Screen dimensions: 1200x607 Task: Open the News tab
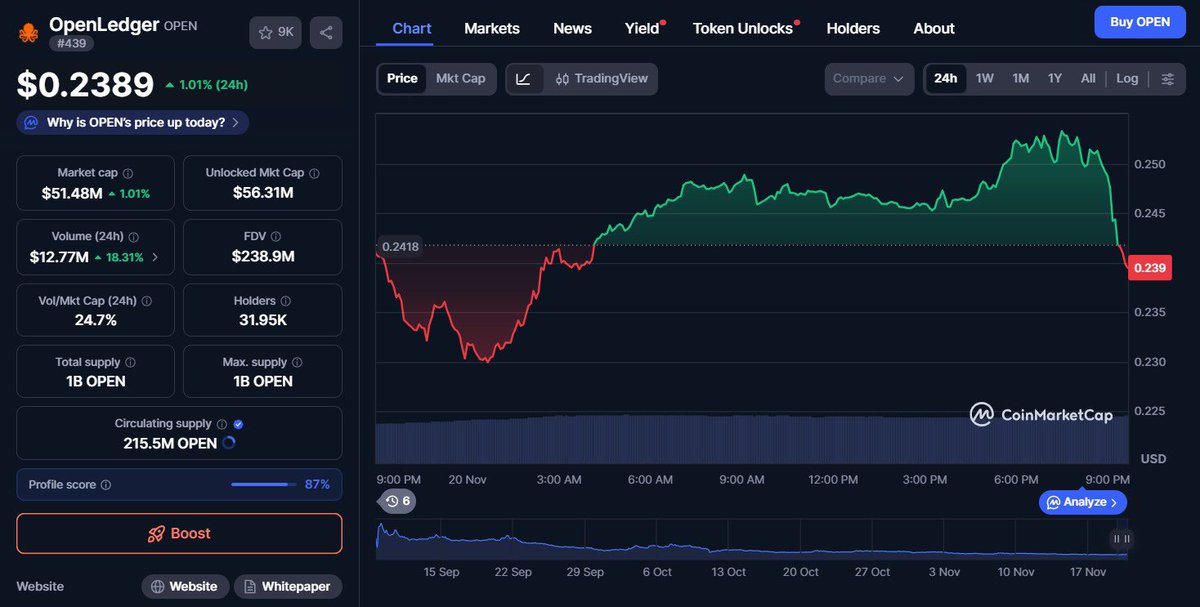point(572,28)
